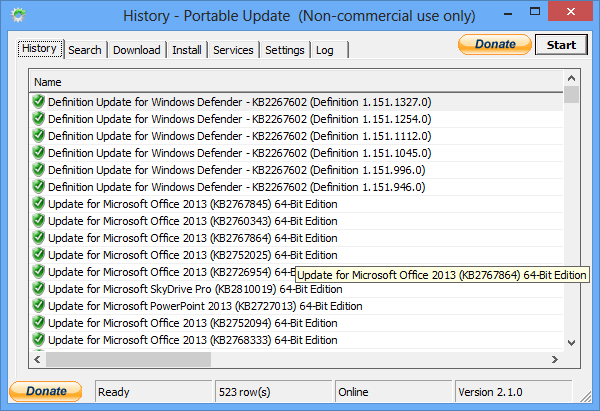The width and height of the screenshot is (600, 411).
Task: Switch to the Search tab
Action: coord(85,50)
